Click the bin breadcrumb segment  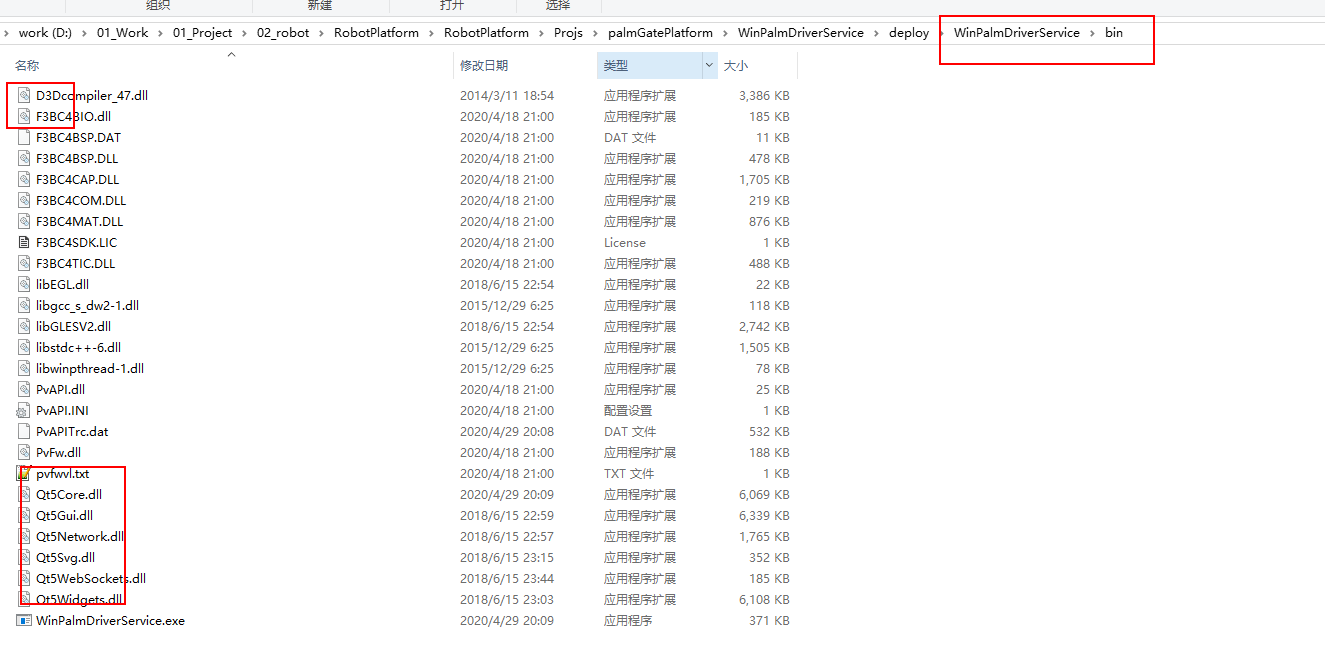click(1114, 33)
